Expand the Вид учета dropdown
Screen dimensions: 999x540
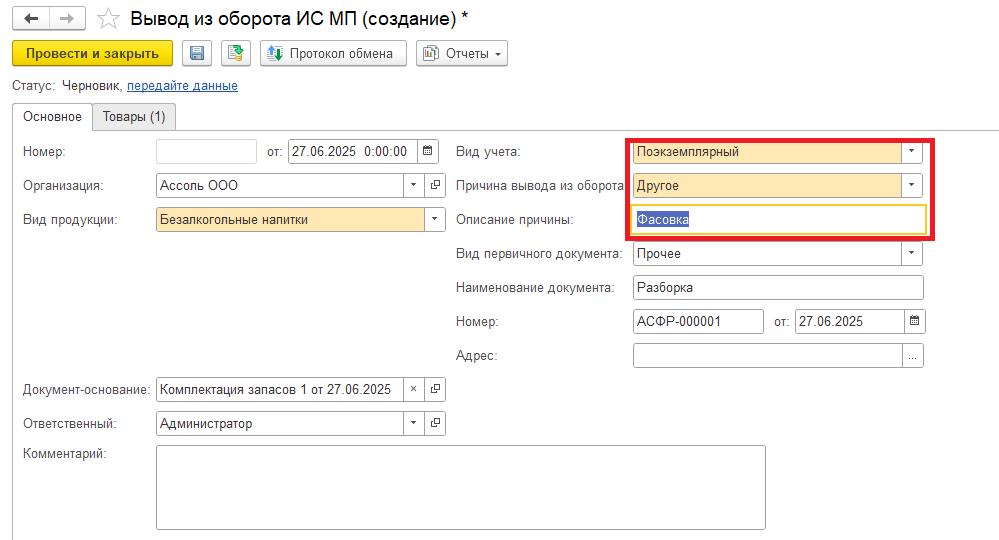pos(910,152)
